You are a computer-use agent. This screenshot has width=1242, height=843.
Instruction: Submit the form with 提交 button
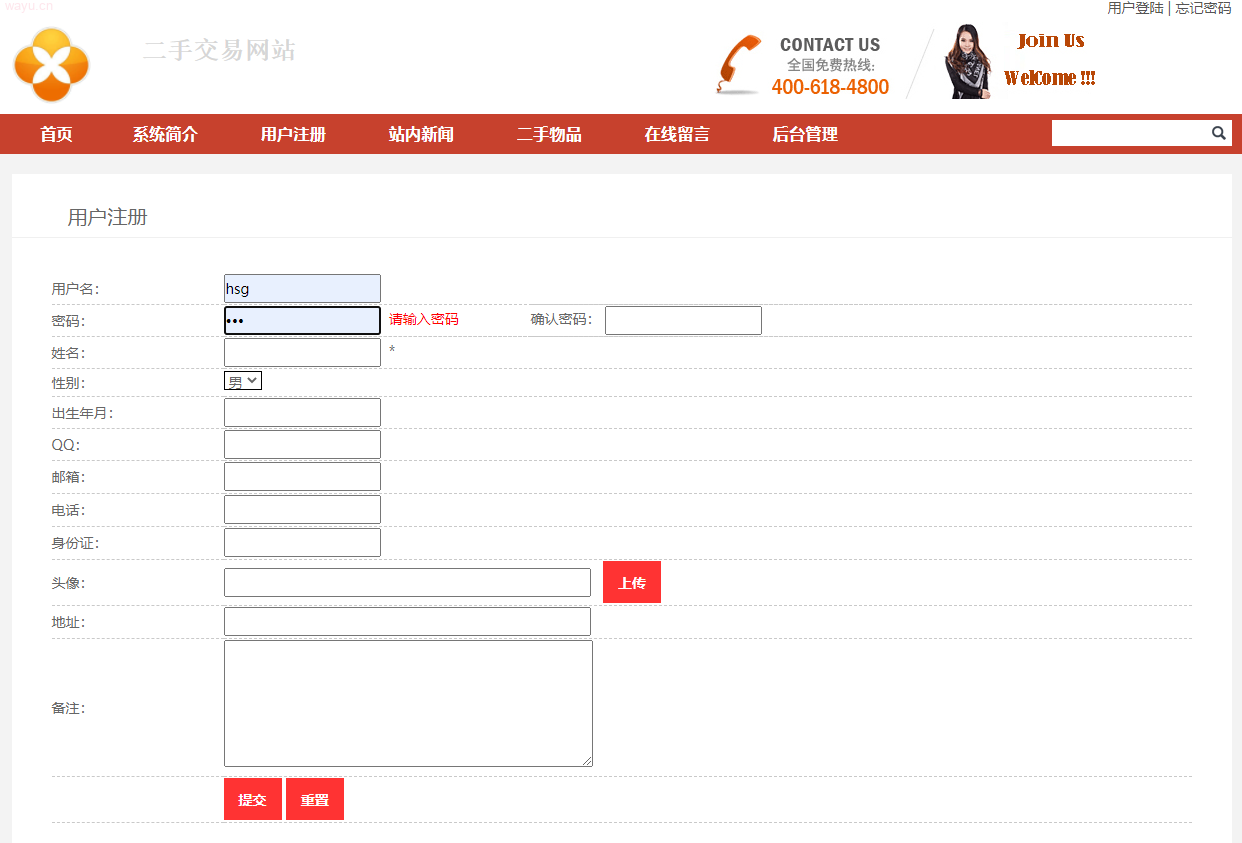pyautogui.click(x=253, y=799)
